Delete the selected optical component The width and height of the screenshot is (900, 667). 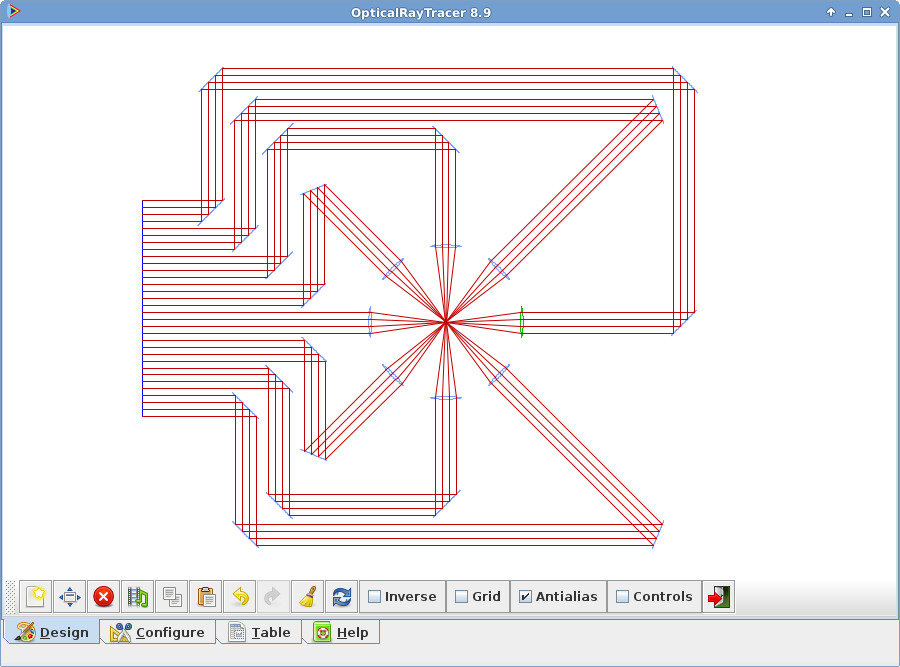[103, 596]
